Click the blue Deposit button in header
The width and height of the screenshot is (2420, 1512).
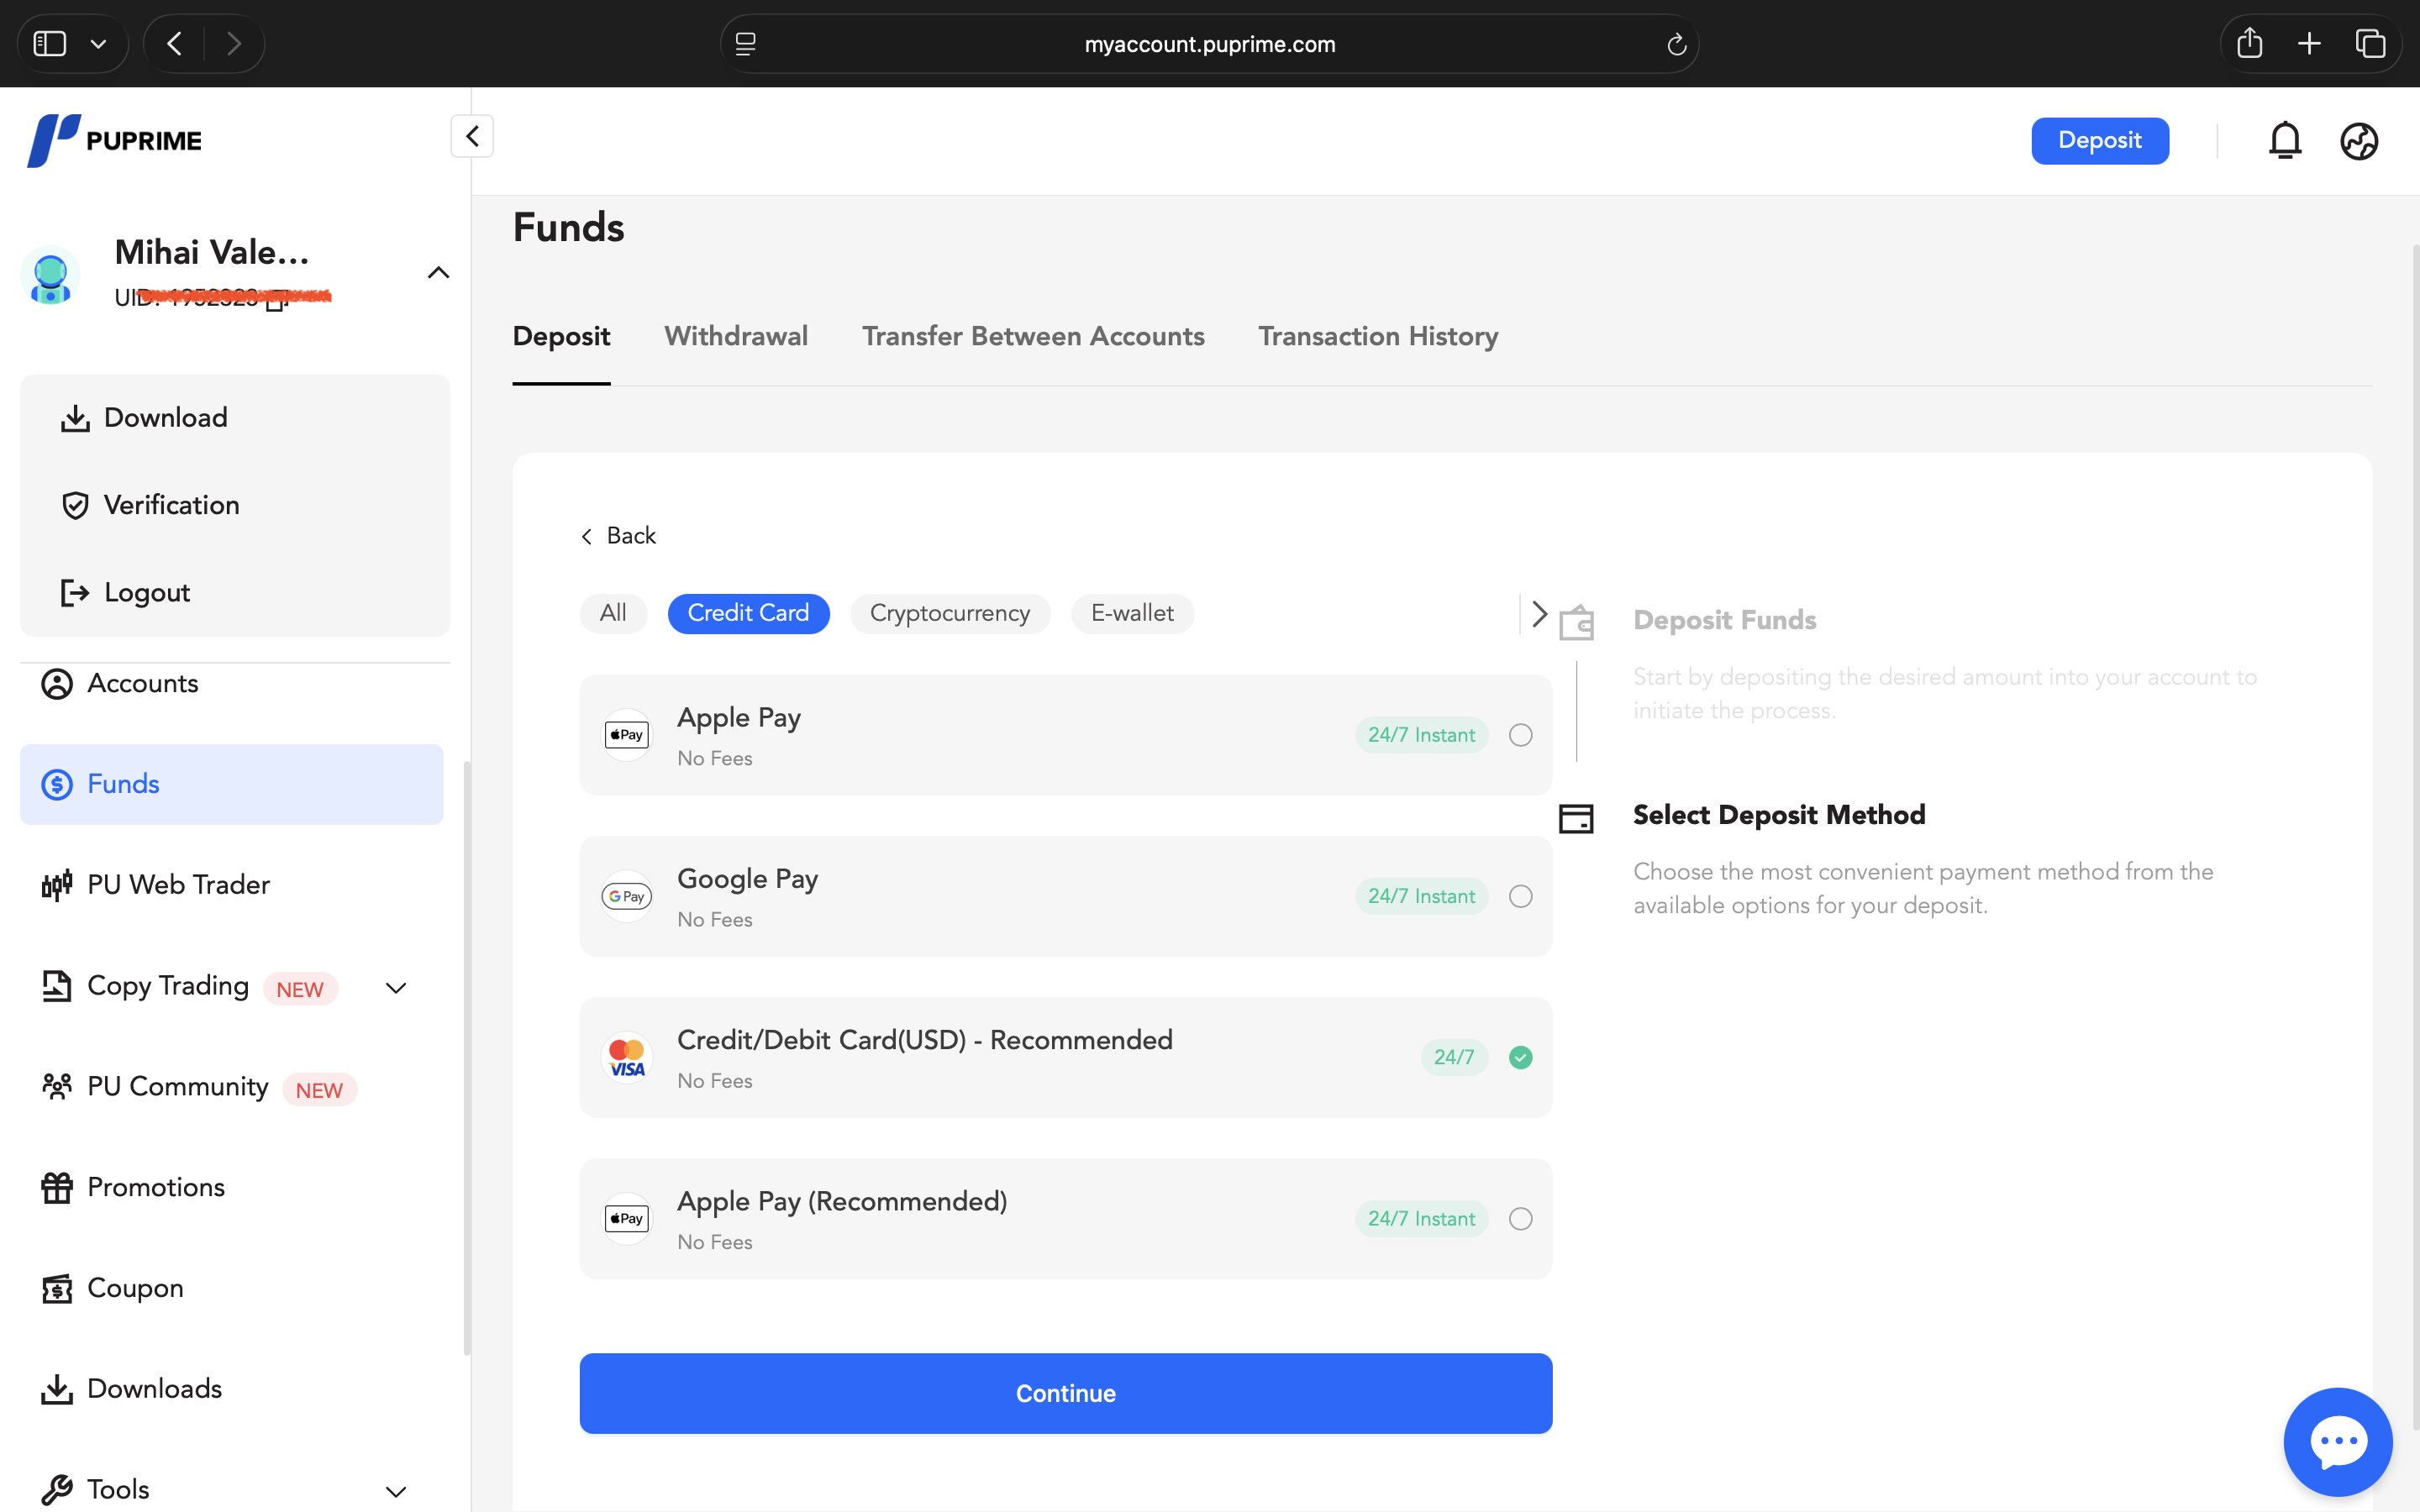tap(2099, 141)
